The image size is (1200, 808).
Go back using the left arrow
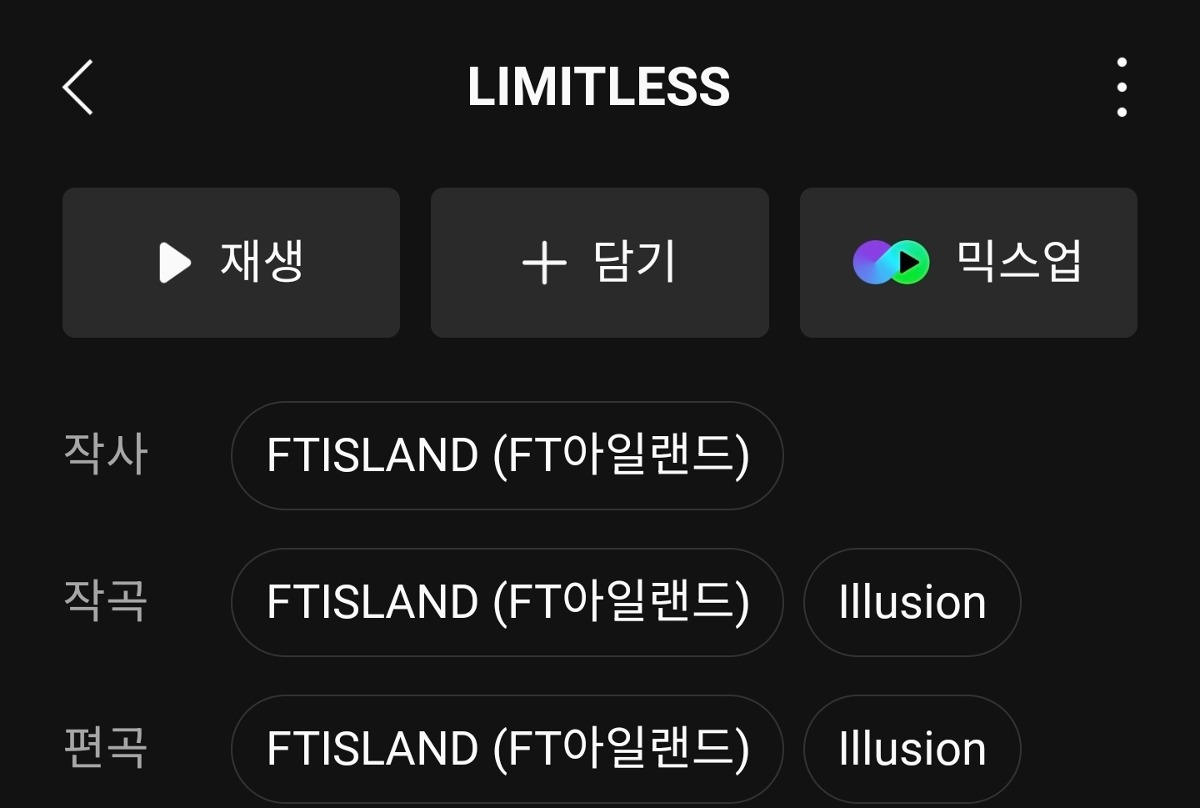tap(78, 87)
